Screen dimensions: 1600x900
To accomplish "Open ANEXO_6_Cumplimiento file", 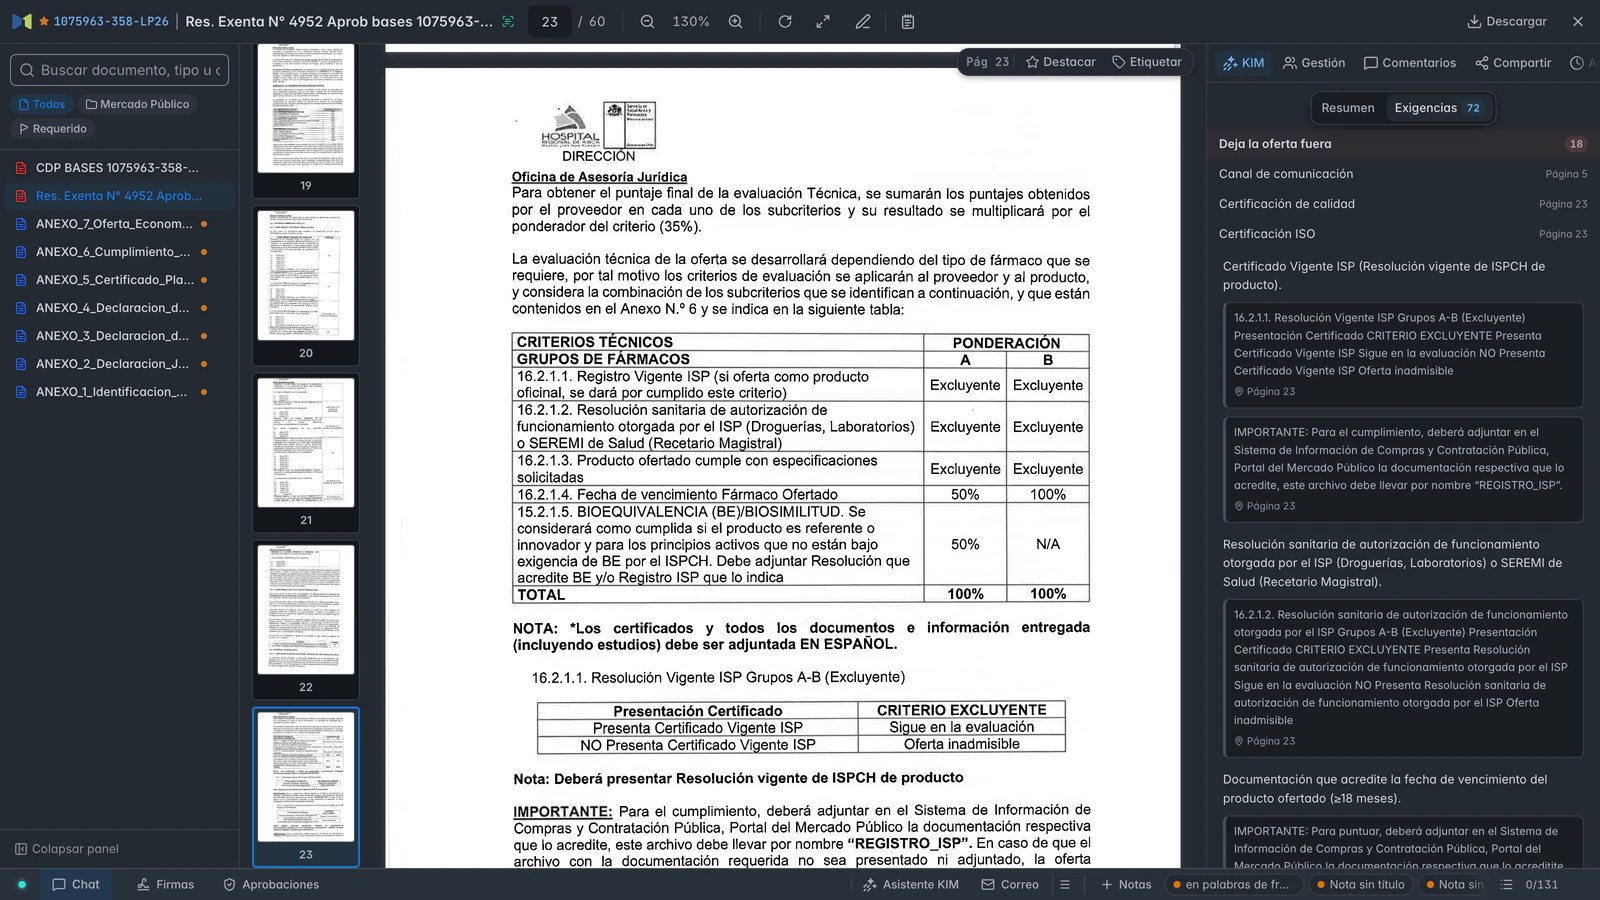I will pyautogui.click(x=117, y=252).
